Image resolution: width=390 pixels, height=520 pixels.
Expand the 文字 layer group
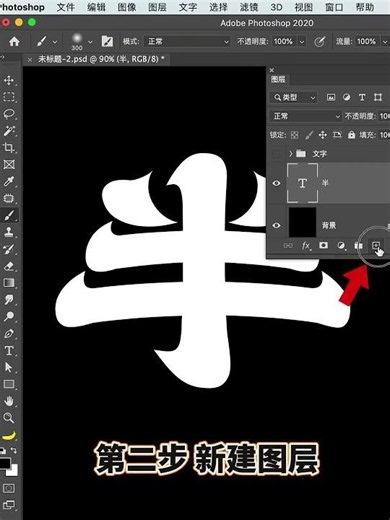pos(291,154)
